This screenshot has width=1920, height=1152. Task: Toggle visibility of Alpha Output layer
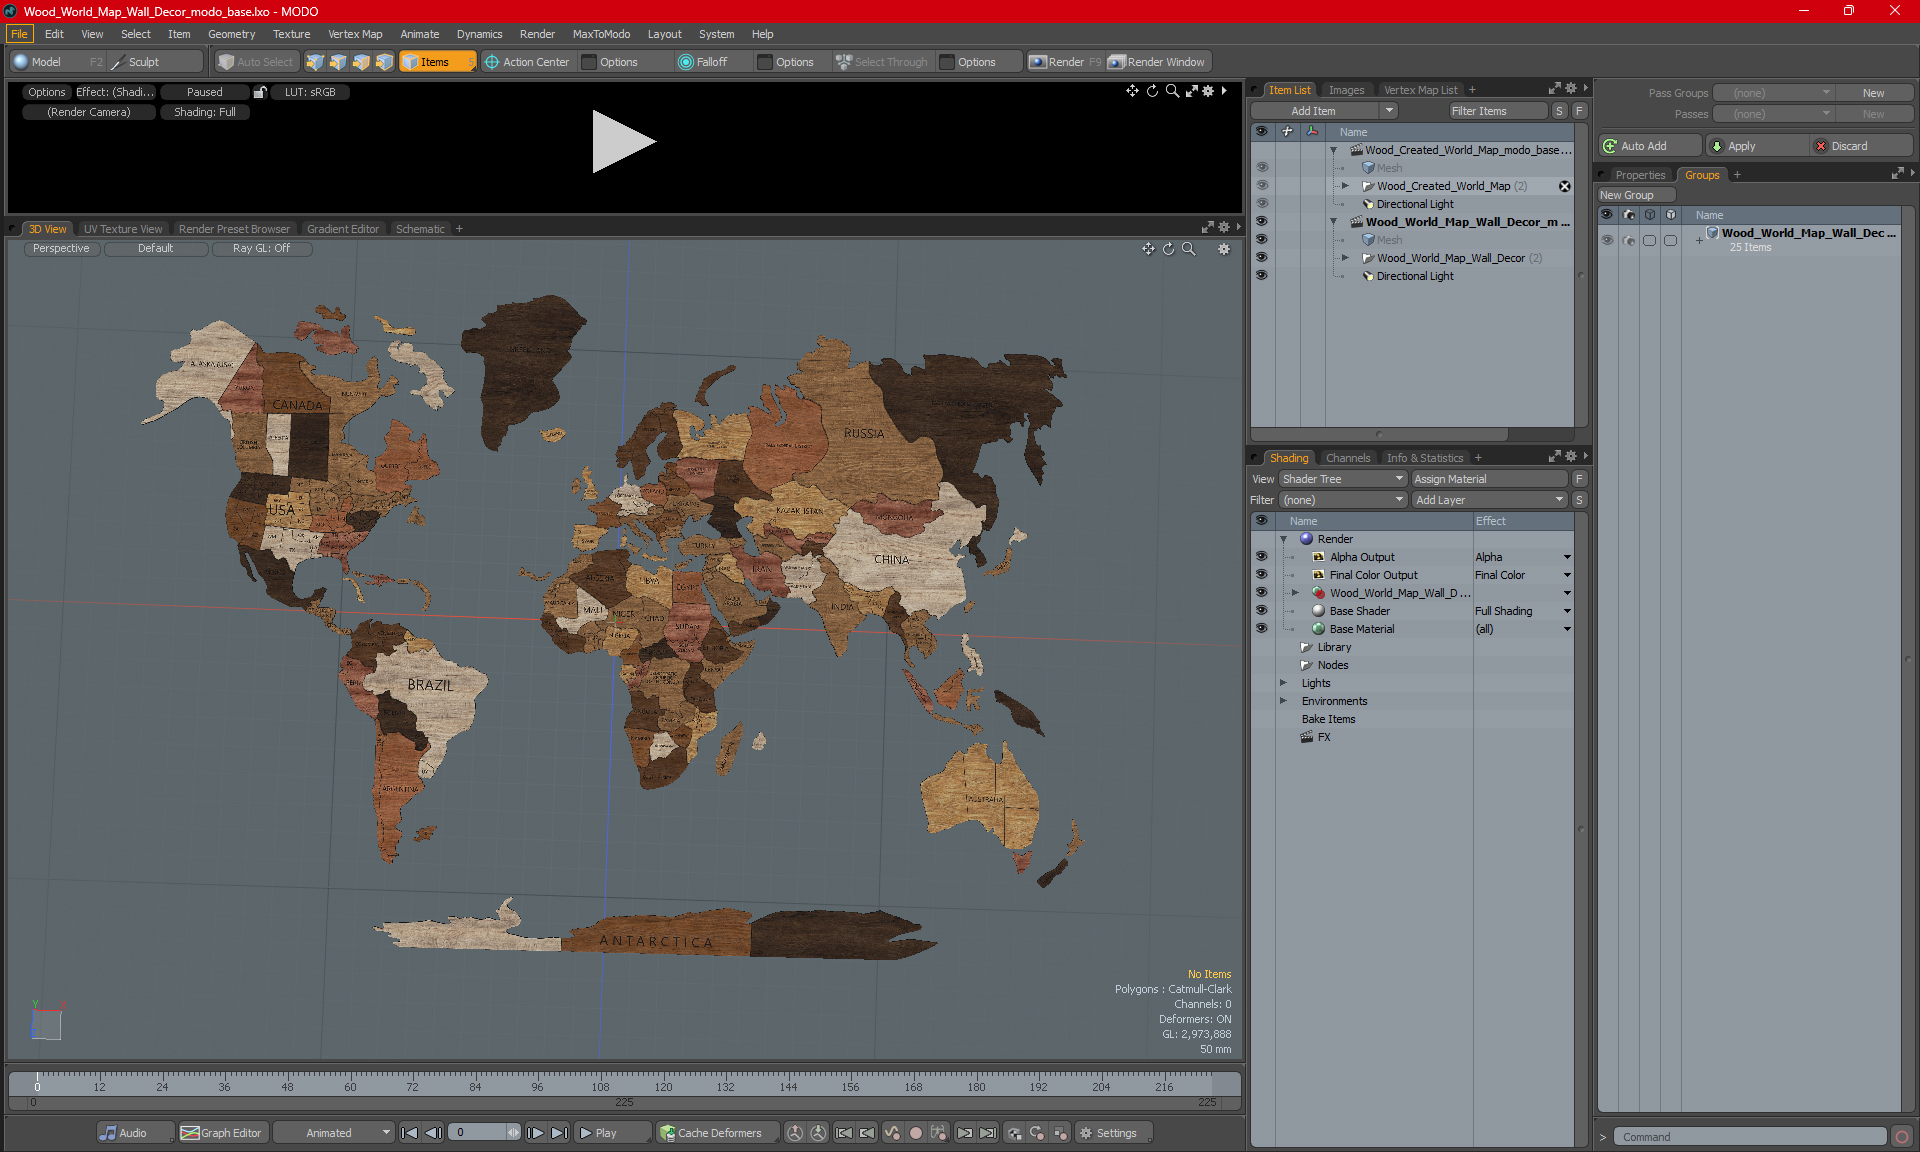tap(1261, 557)
